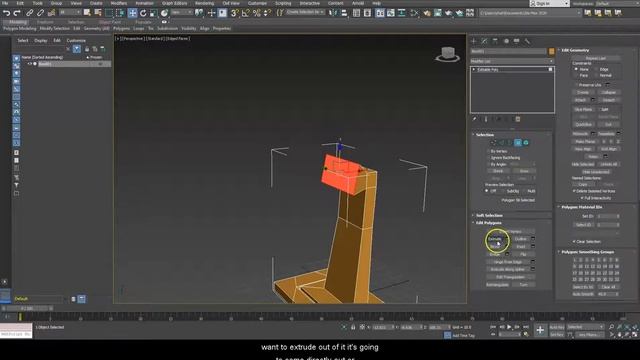The image size is (640, 360).
Task: Click the object color swatch beside name
Action: click(551, 51)
